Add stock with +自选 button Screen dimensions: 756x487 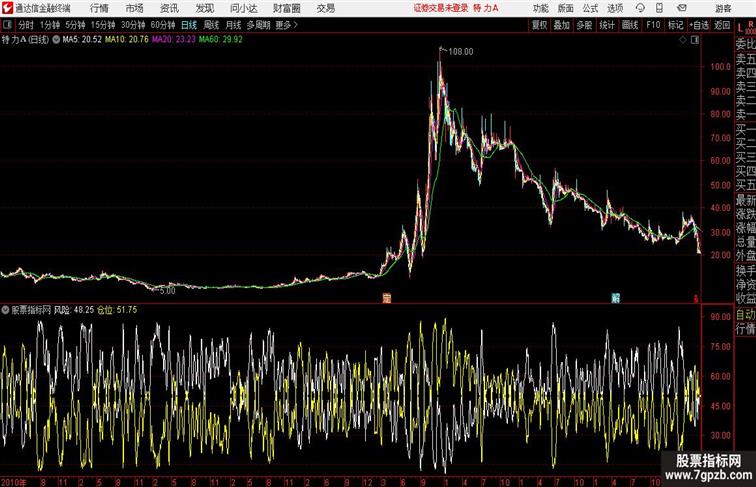[699, 25]
